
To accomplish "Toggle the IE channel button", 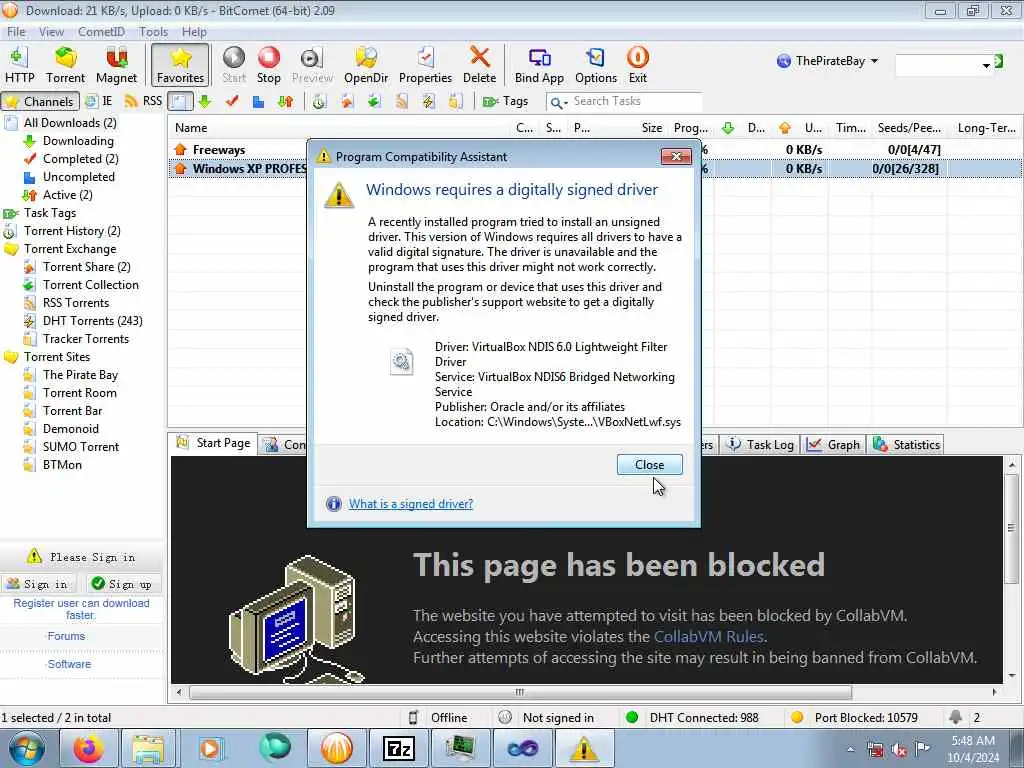I will [x=99, y=101].
